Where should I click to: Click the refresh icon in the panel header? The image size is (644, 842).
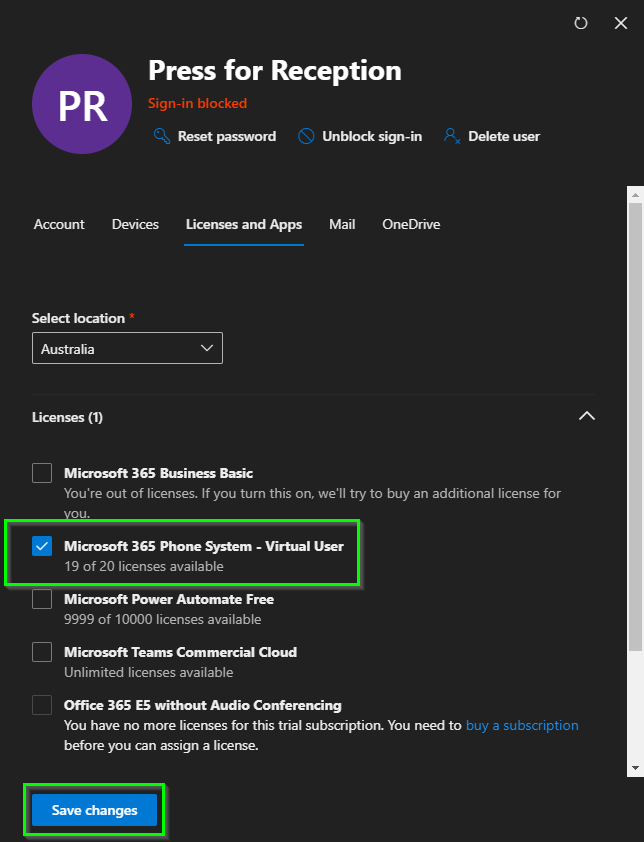(581, 23)
